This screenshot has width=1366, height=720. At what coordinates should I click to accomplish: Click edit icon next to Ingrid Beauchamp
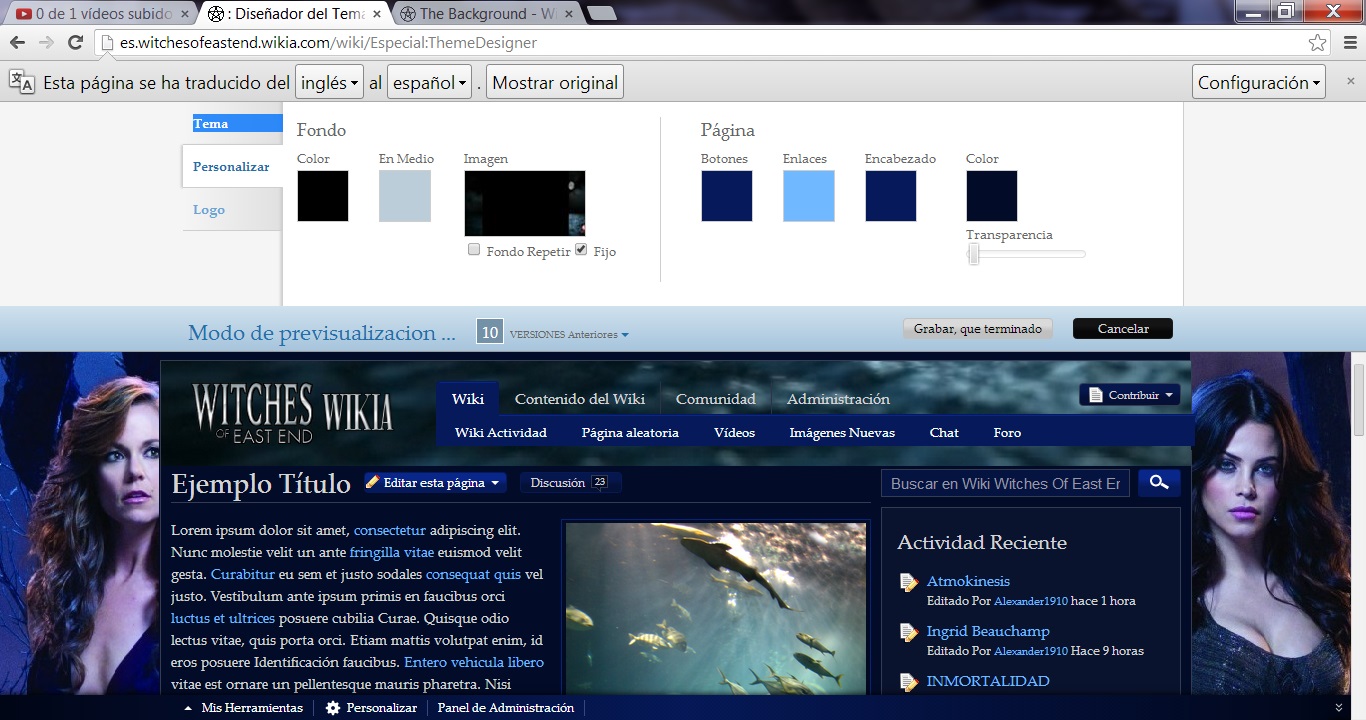[x=908, y=632]
